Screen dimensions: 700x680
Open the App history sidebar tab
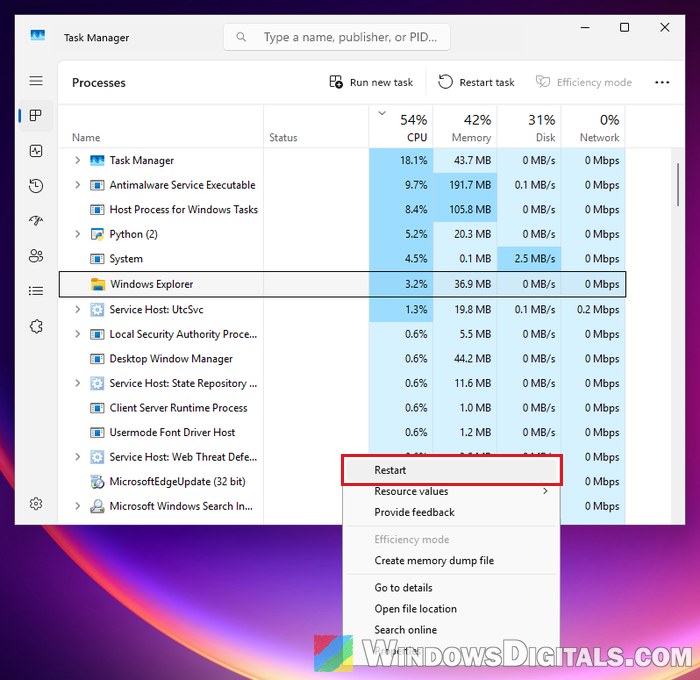(x=36, y=186)
